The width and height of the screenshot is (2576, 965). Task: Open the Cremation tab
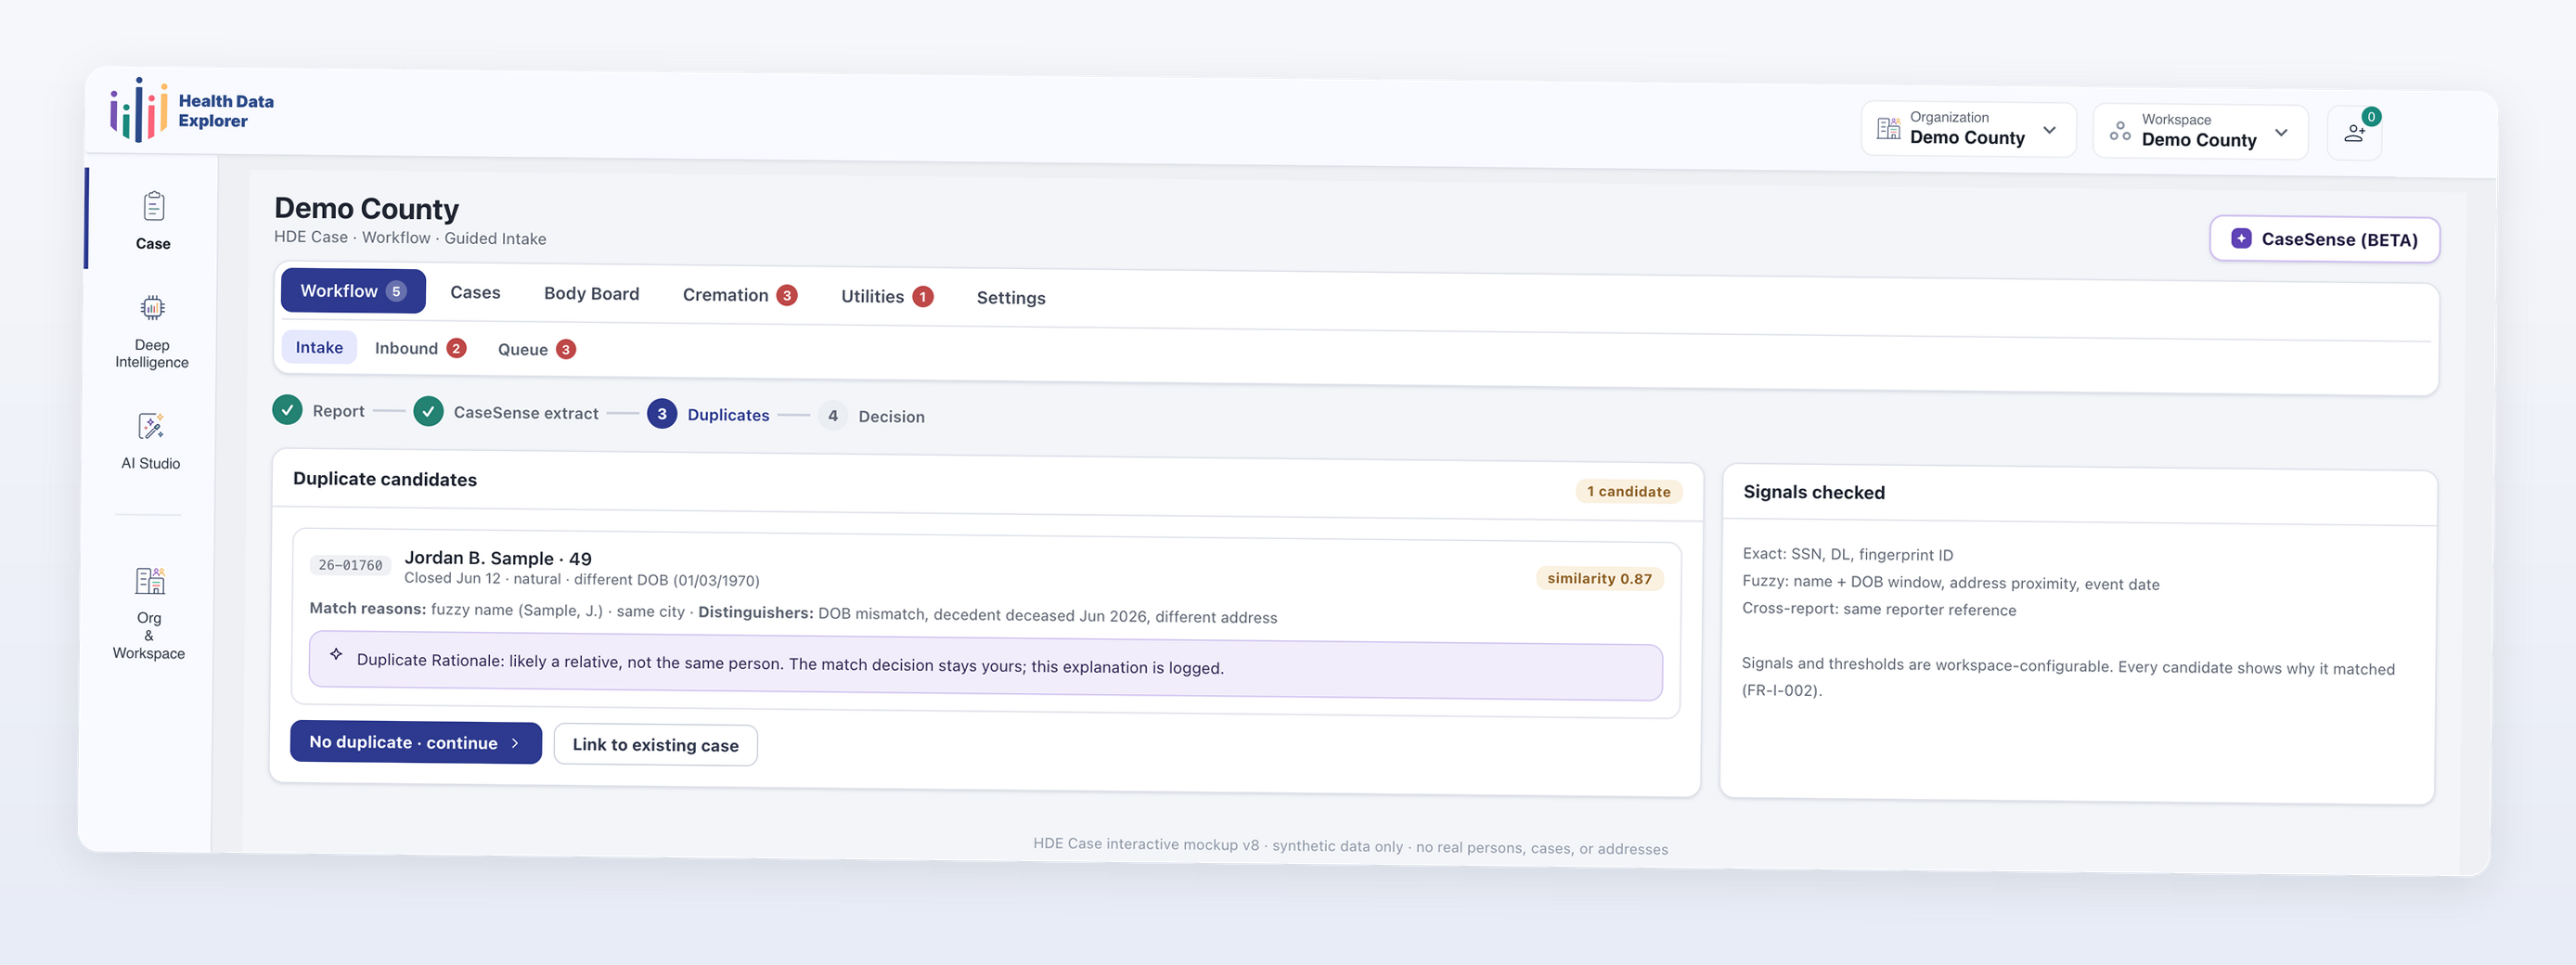(x=739, y=295)
